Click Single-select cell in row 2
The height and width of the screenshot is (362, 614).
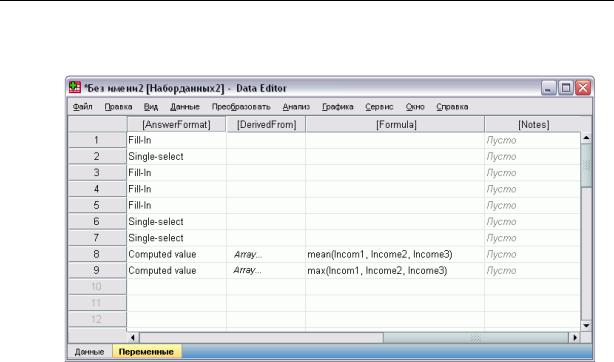click(x=177, y=157)
